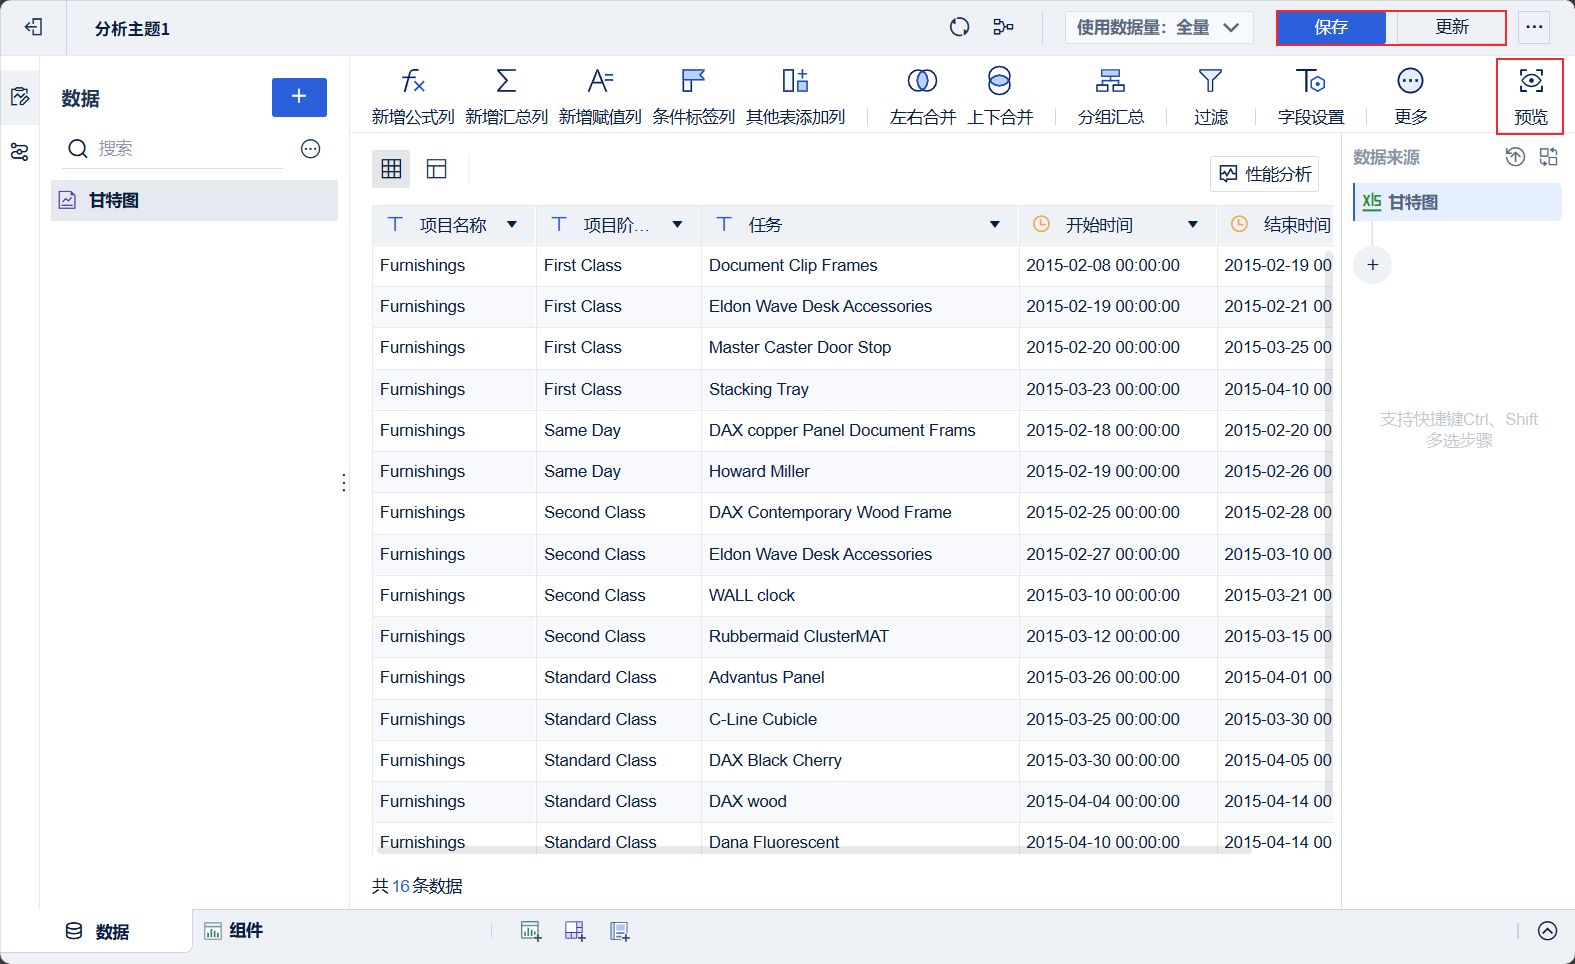Image resolution: width=1575 pixels, height=964 pixels.
Task: Click the expand layout icon in 数据来源 panel
Action: pos(1549,157)
